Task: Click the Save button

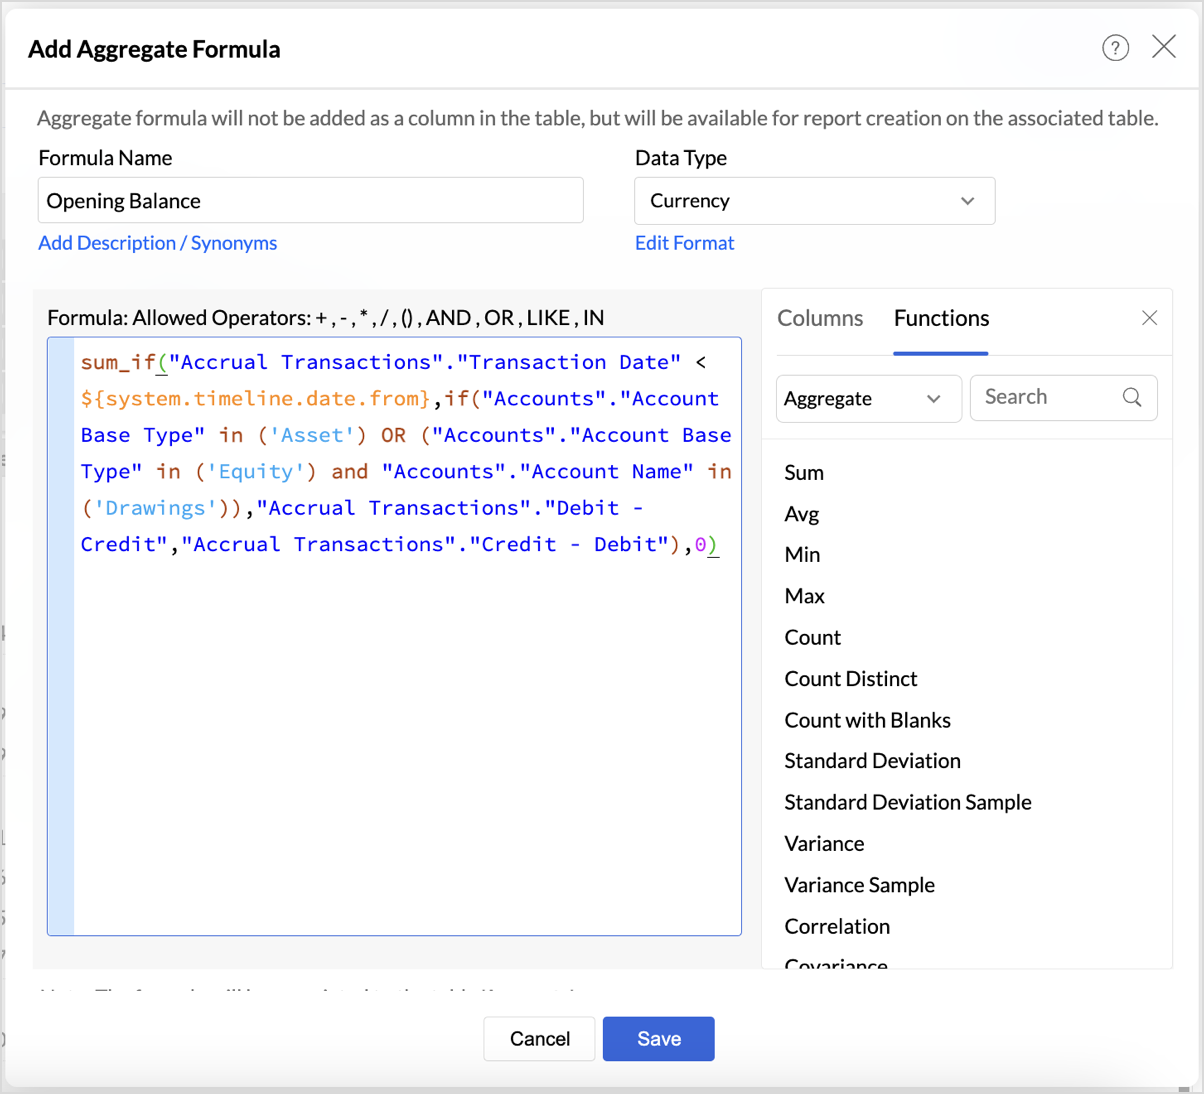Action: (658, 1039)
